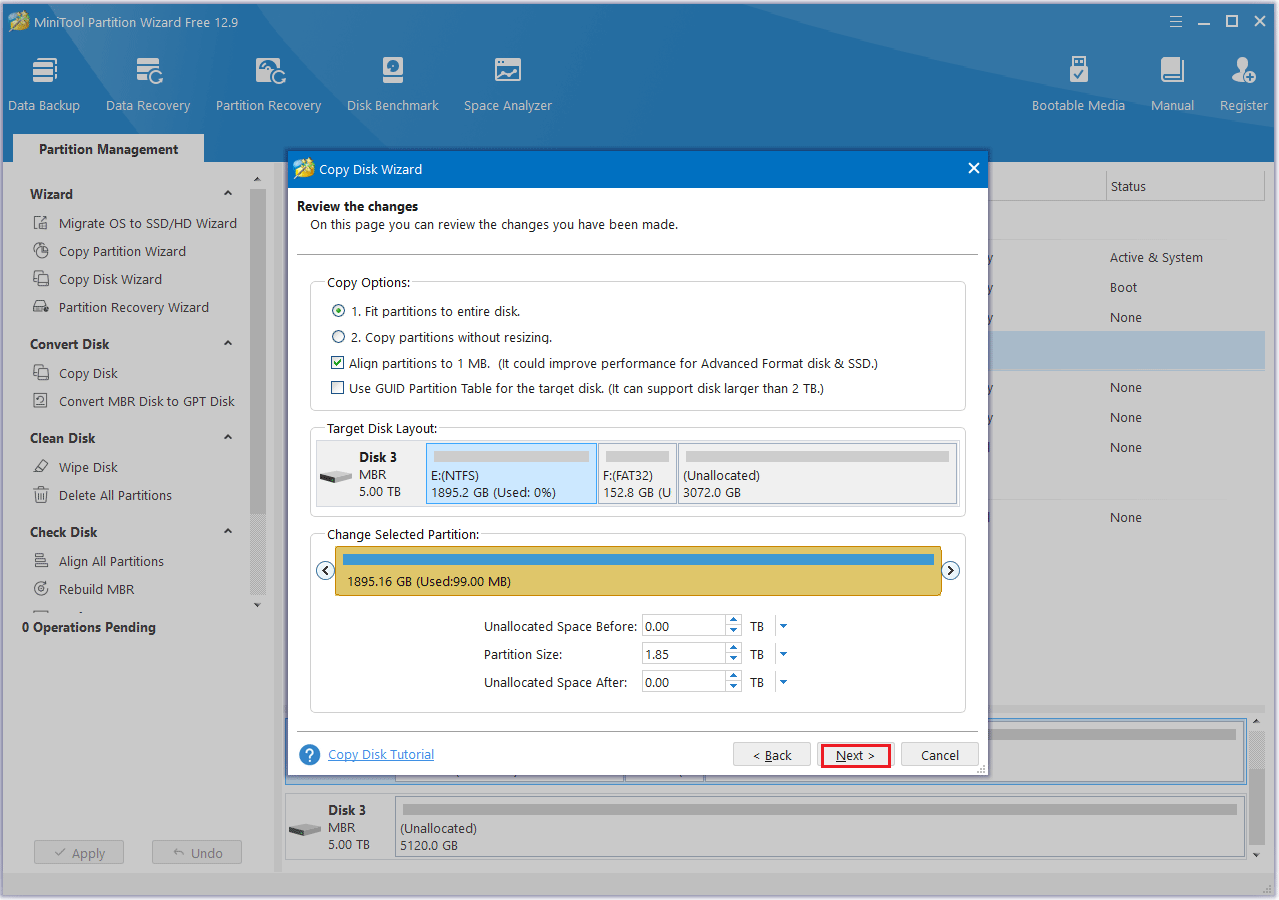Open Disk Benchmark
1279x900 pixels.
393,84
